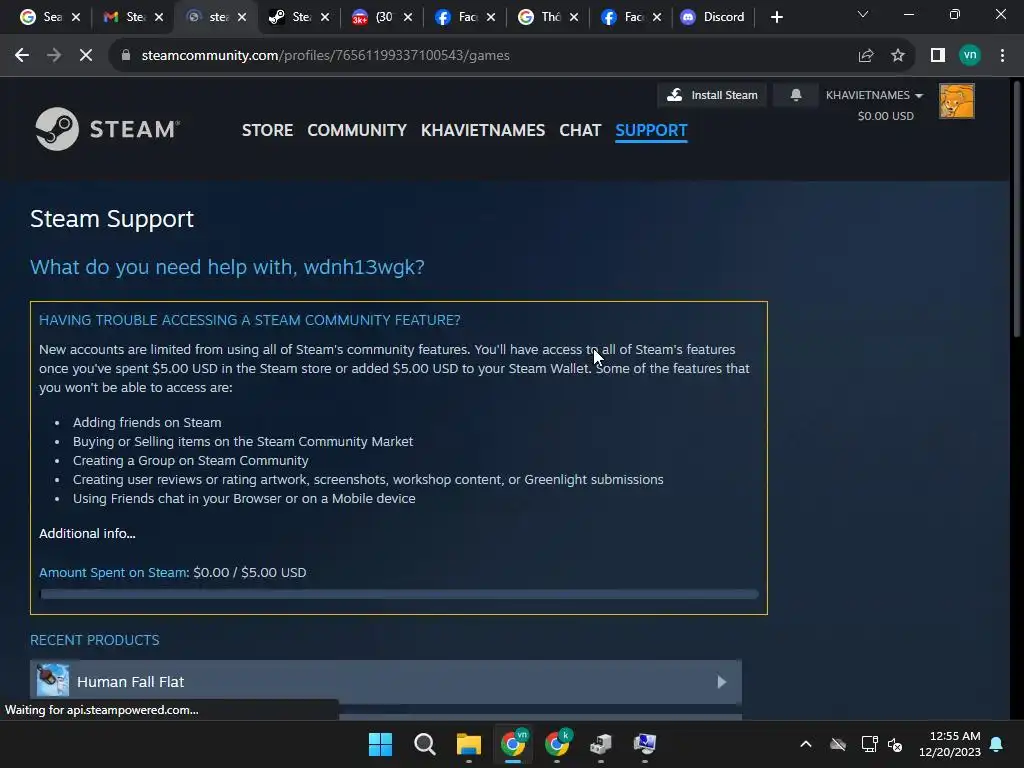This screenshot has height=768, width=1024.
Task: Expand Human Fall Flat row arrow
Action: (721, 682)
